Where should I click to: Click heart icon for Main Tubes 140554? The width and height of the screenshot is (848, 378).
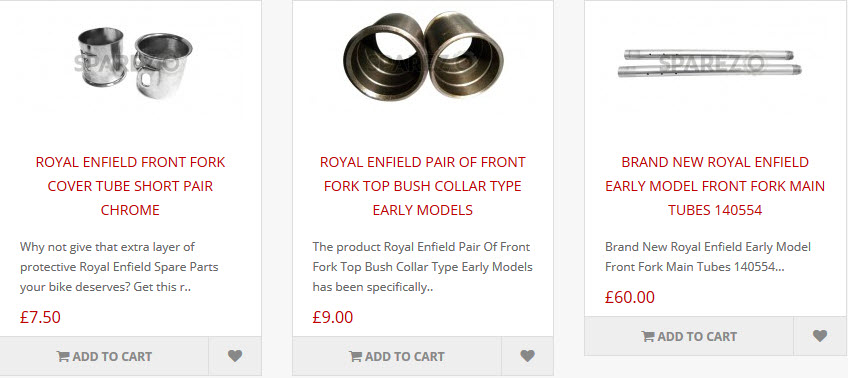click(820, 336)
